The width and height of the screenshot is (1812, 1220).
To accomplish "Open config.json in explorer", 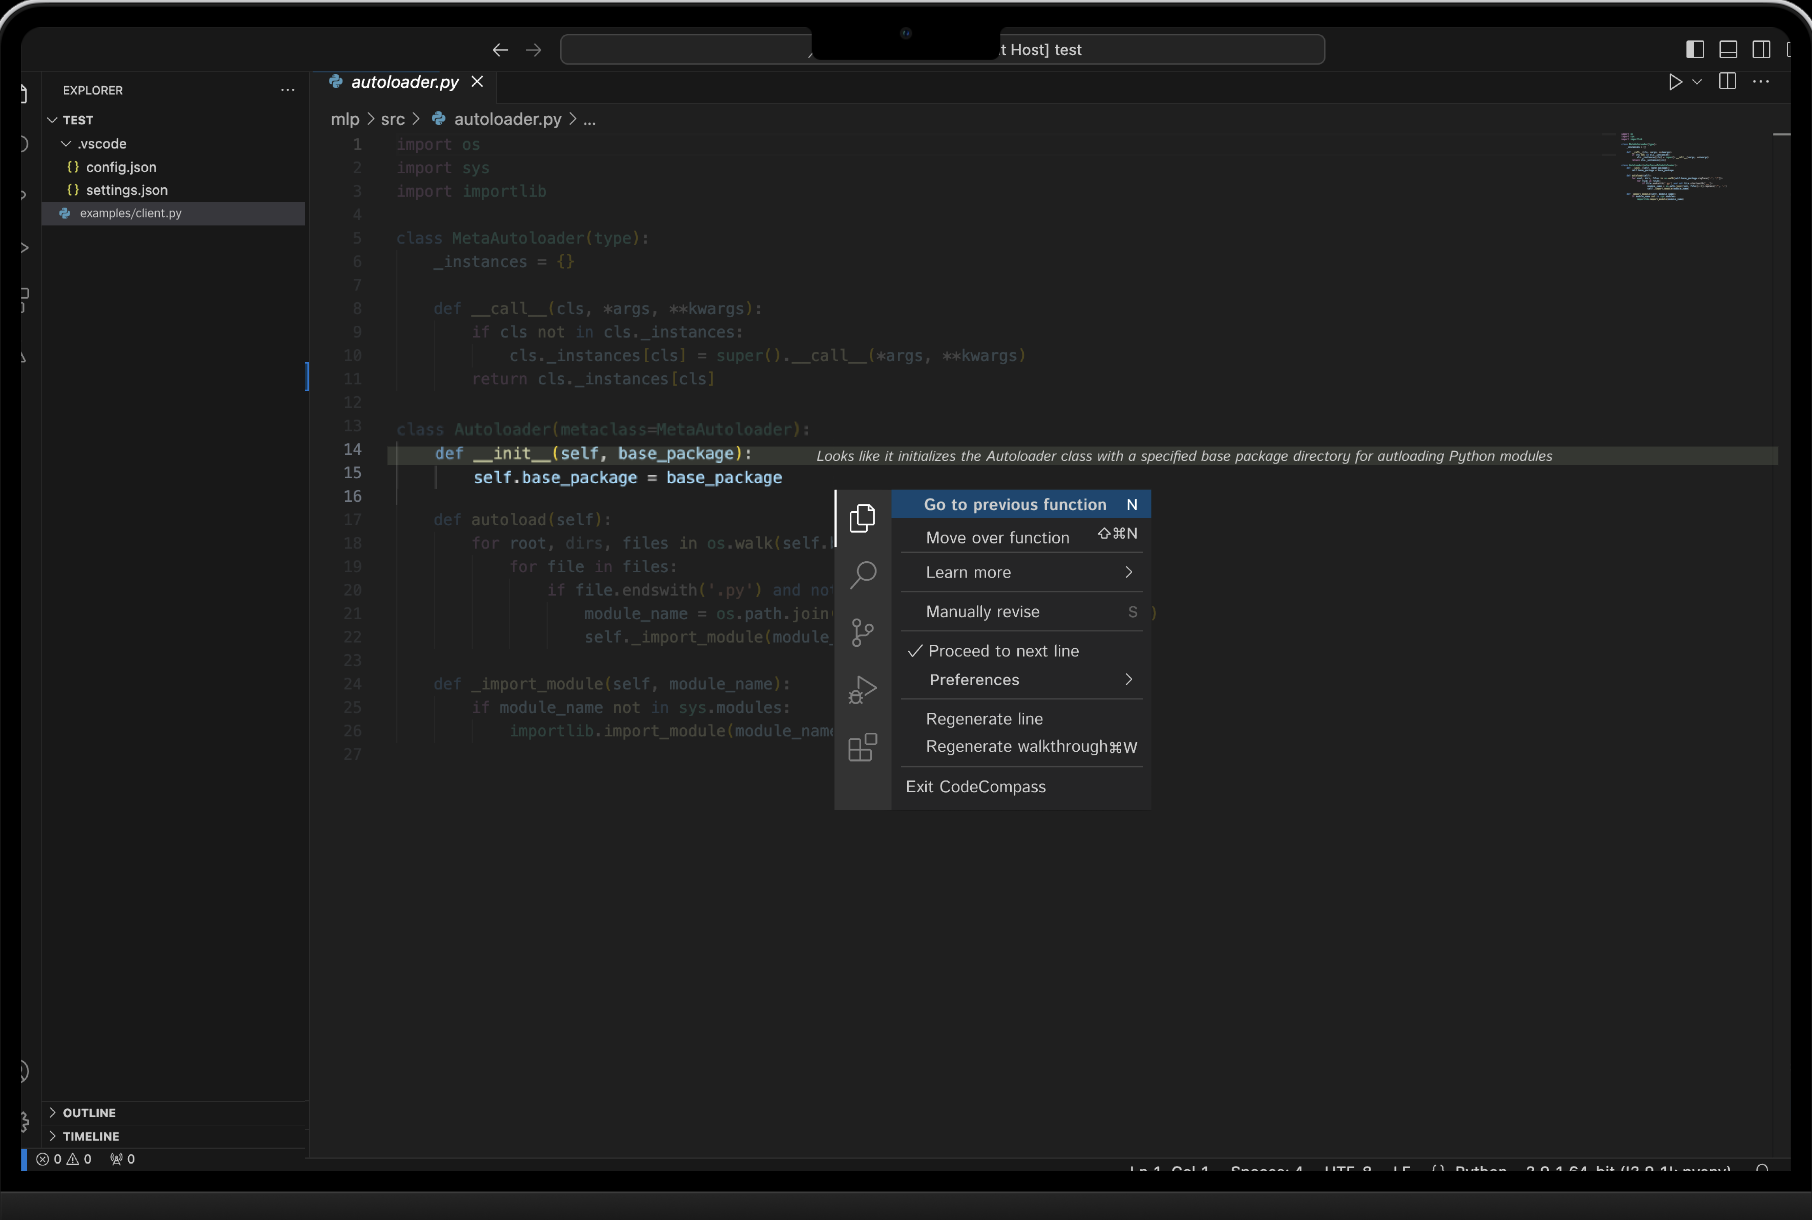I will point(120,167).
